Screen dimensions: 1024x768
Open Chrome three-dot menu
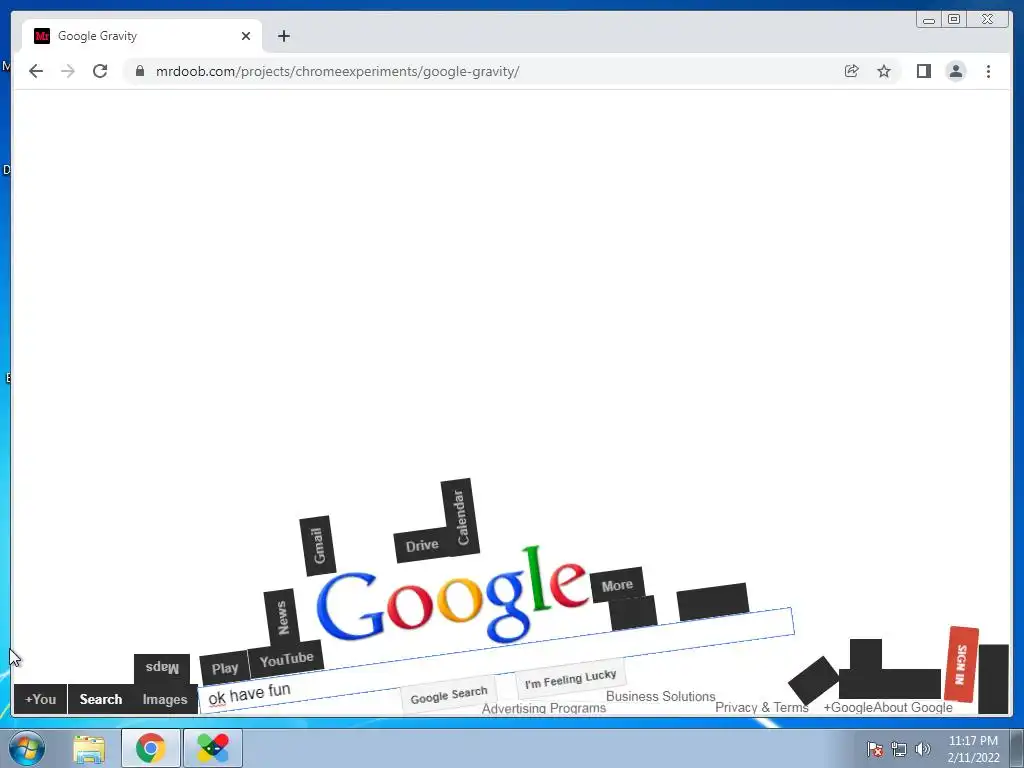click(x=988, y=71)
